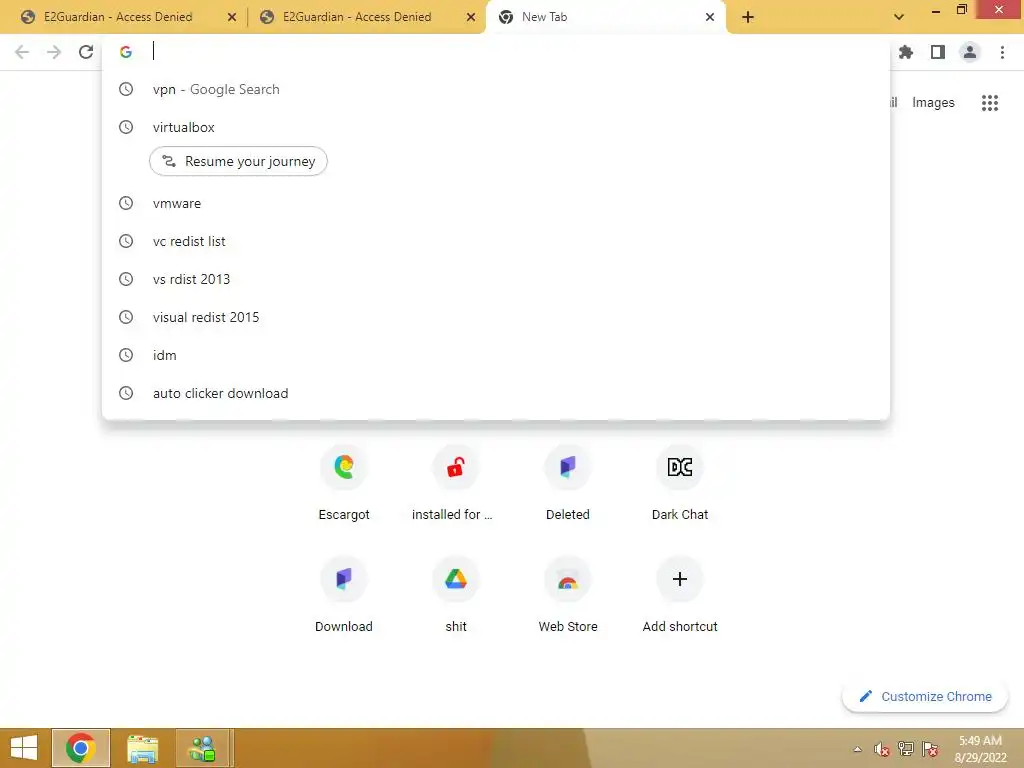
Task: Open the Escargot shortcut
Action: click(344, 483)
